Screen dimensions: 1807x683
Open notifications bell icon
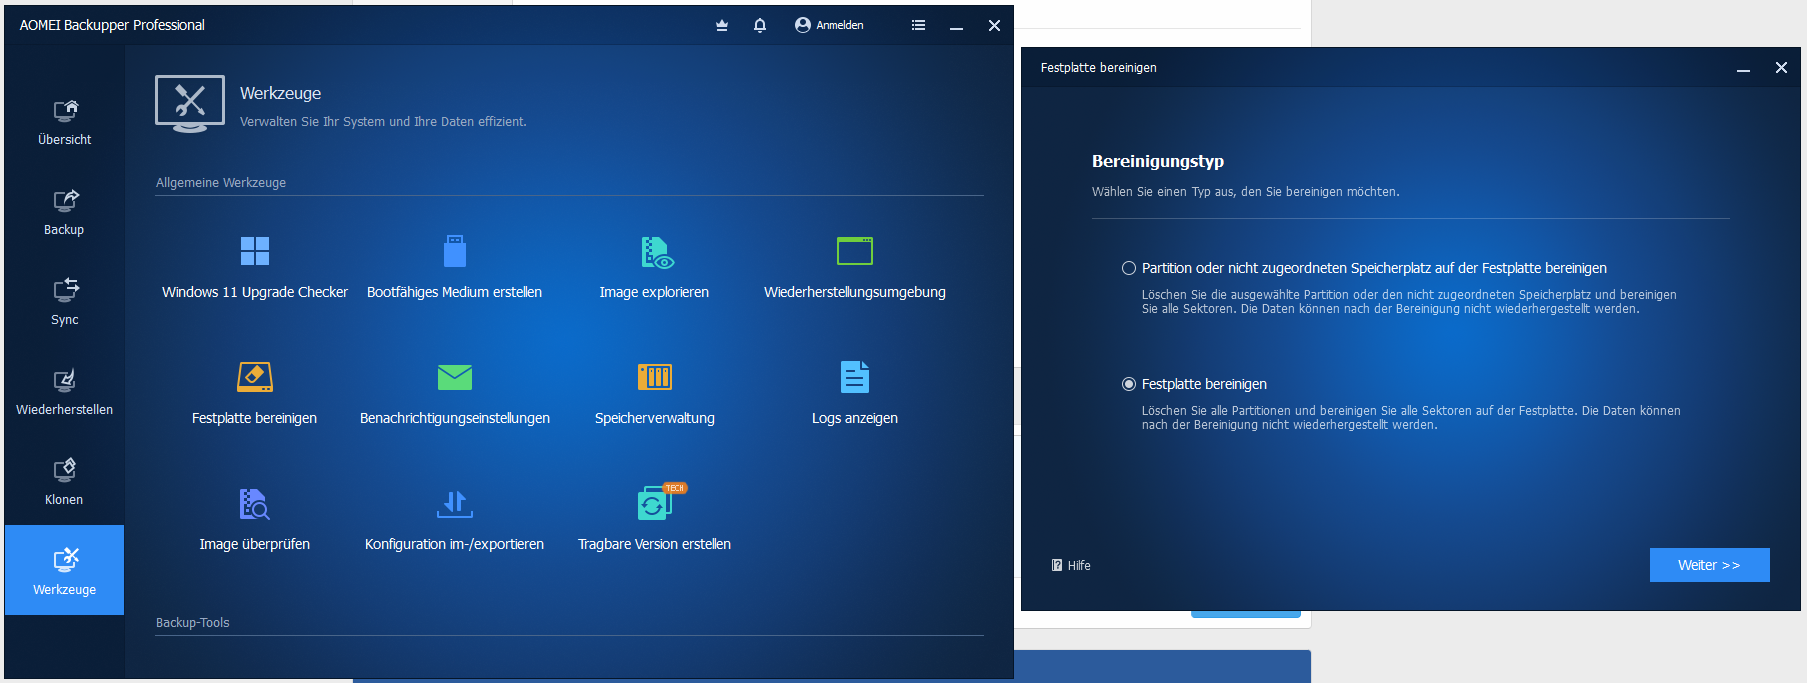(x=760, y=25)
